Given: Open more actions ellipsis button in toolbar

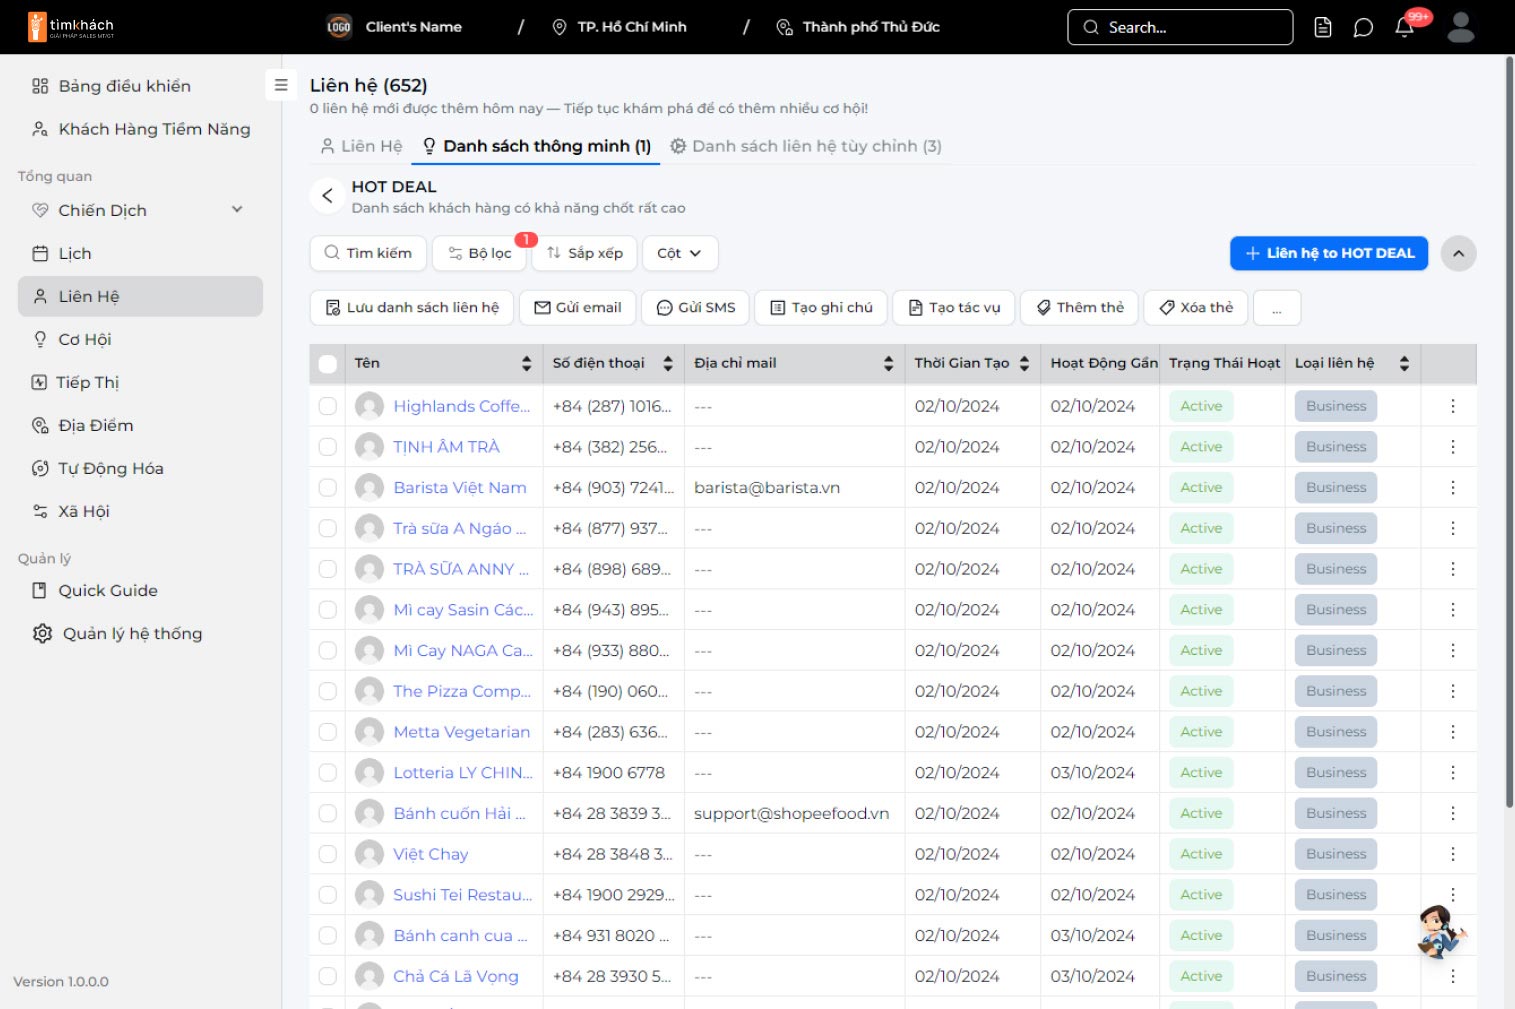Looking at the screenshot, I should tap(1277, 308).
